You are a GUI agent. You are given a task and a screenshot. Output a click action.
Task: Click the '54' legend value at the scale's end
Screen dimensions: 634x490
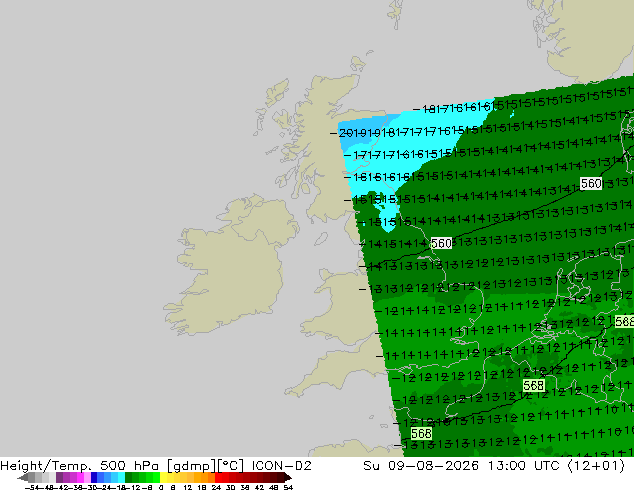[x=288, y=487]
